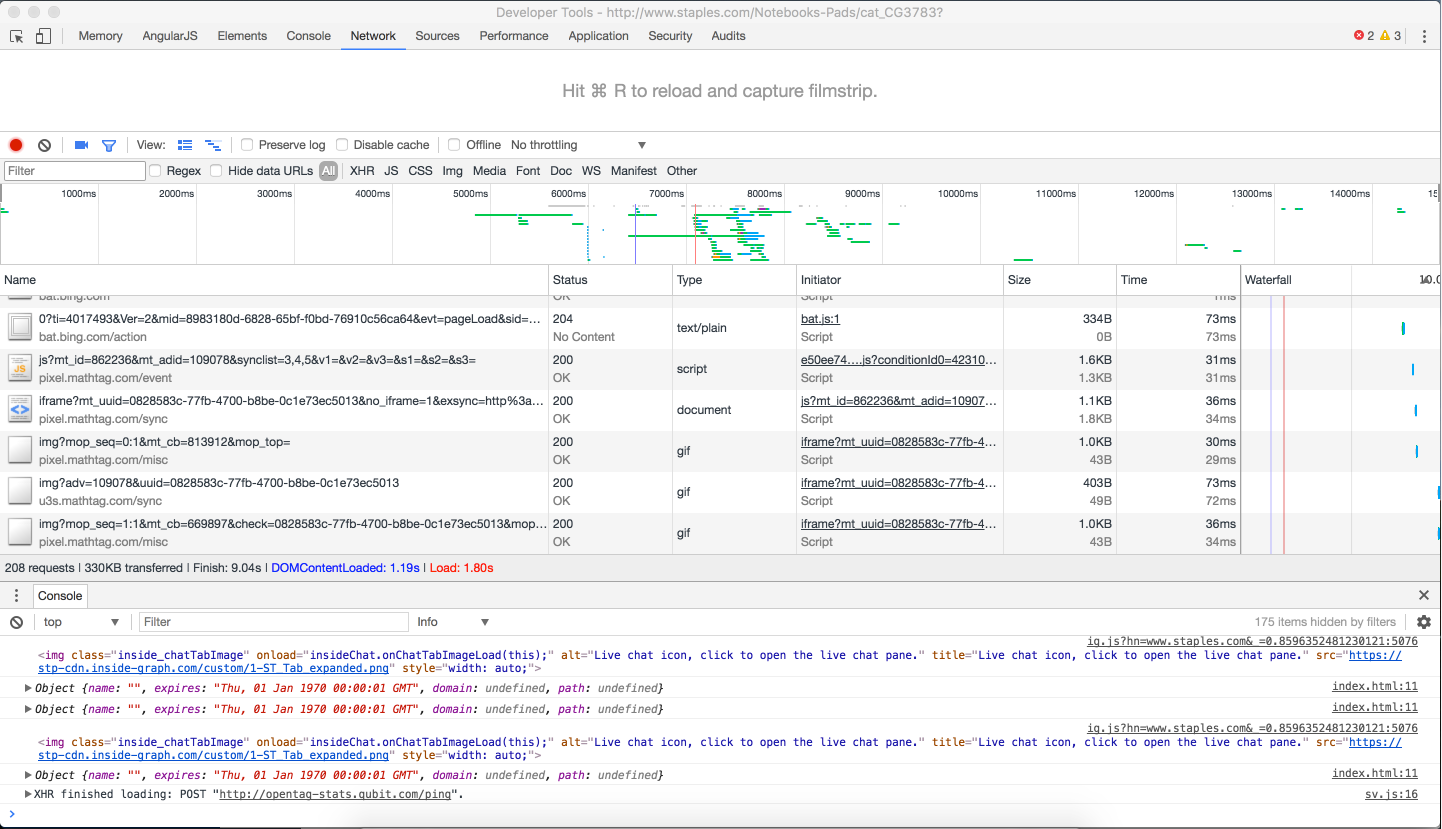Enable the Preserve log checkbox

(248, 145)
